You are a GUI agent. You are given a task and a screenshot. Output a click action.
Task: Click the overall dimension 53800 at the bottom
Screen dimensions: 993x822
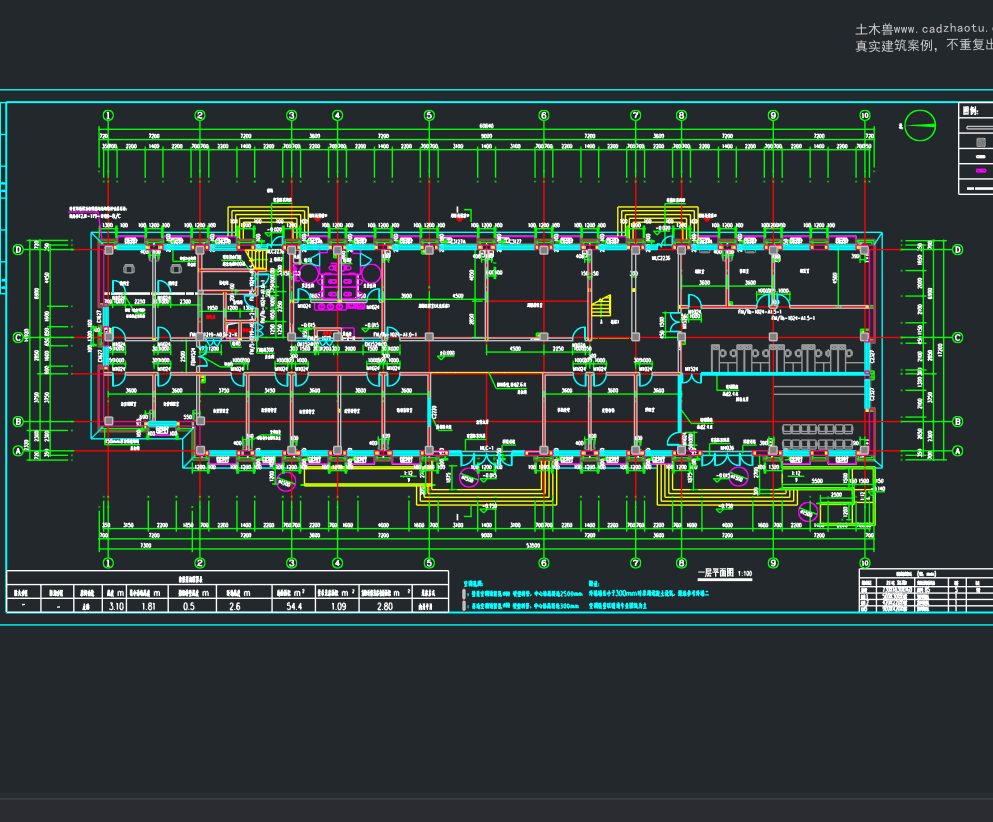[x=533, y=545]
